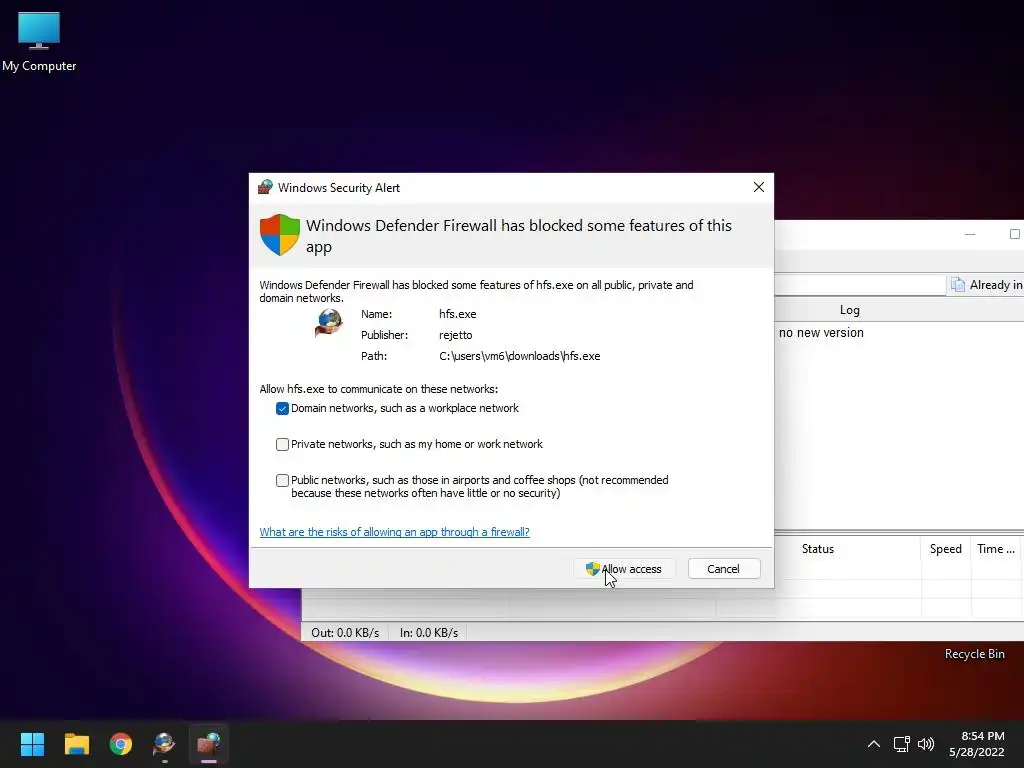Open Google Chrome from taskbar

121,744
